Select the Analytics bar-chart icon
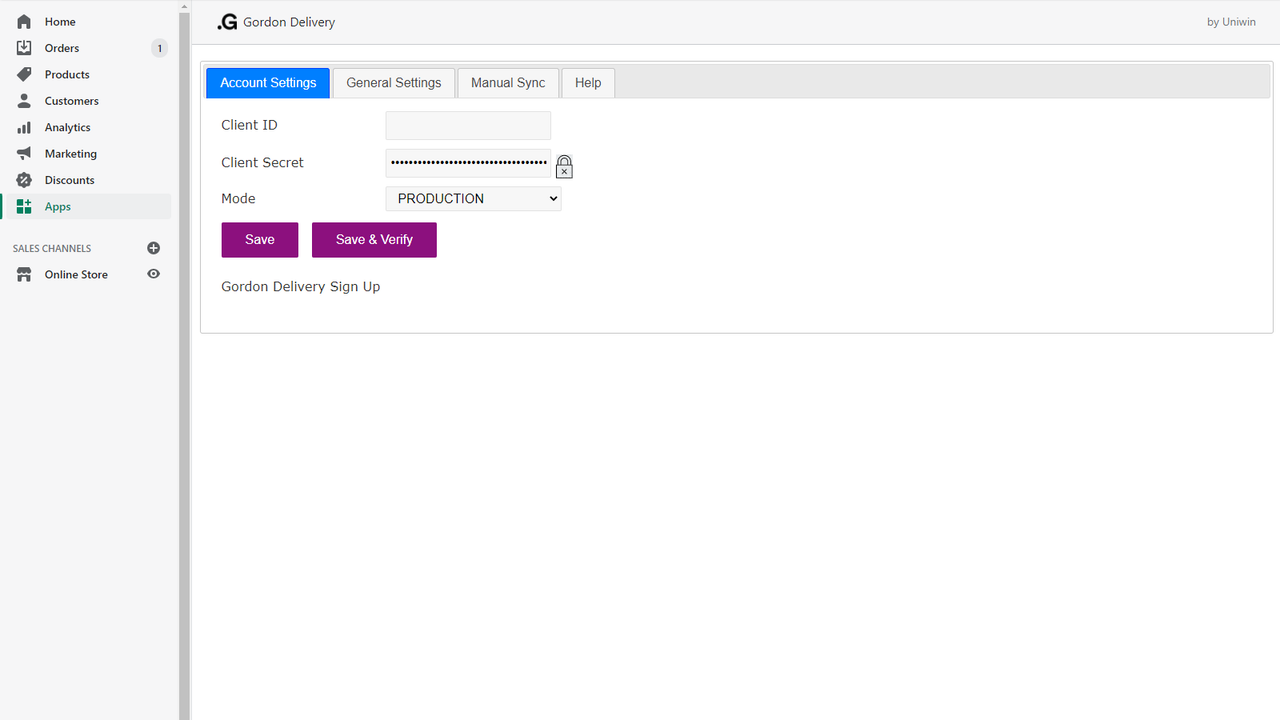Viewport: 1280px width, 720px height. (22, 127)
